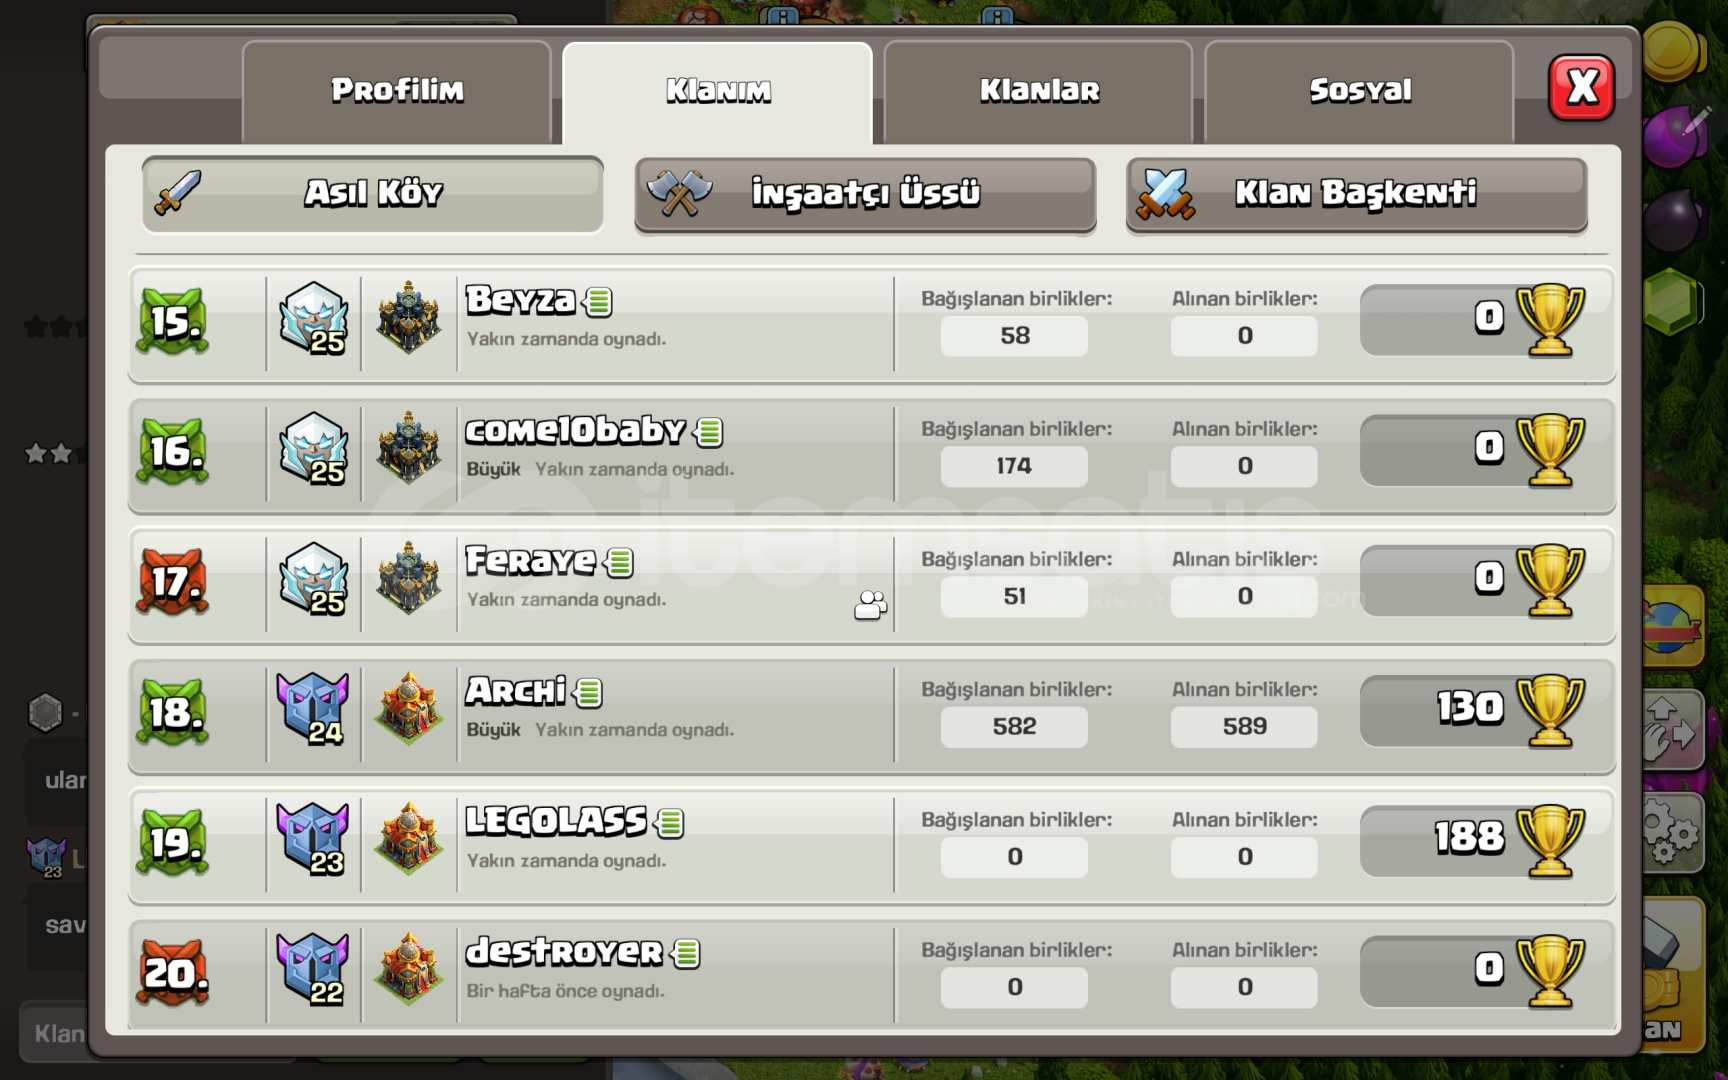
Task: Select ARCHi's league badge showing 24
Action: [313, 709]
